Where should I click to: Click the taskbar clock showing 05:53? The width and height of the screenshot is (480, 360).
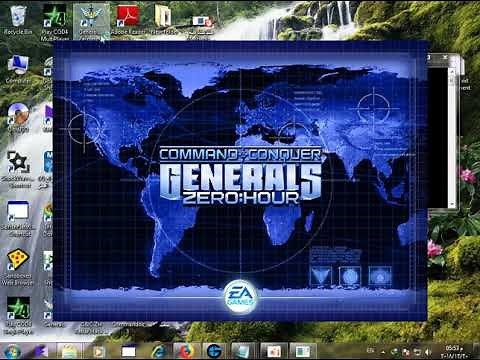(x=453, y=352)
